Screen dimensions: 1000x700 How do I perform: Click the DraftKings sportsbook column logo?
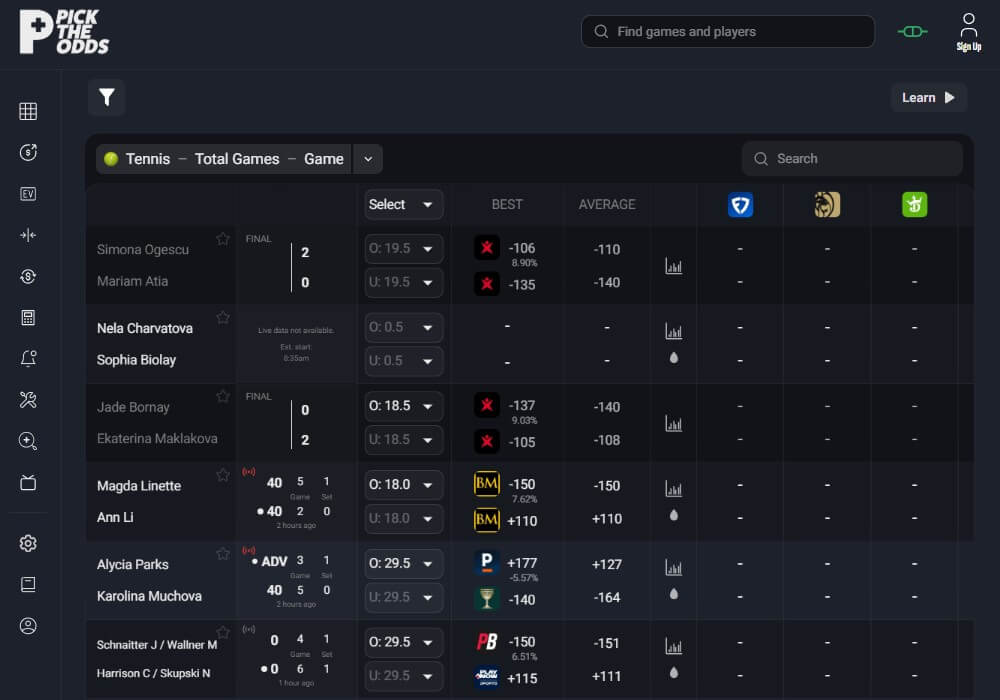pyautogui.click(x=914, y=204)
